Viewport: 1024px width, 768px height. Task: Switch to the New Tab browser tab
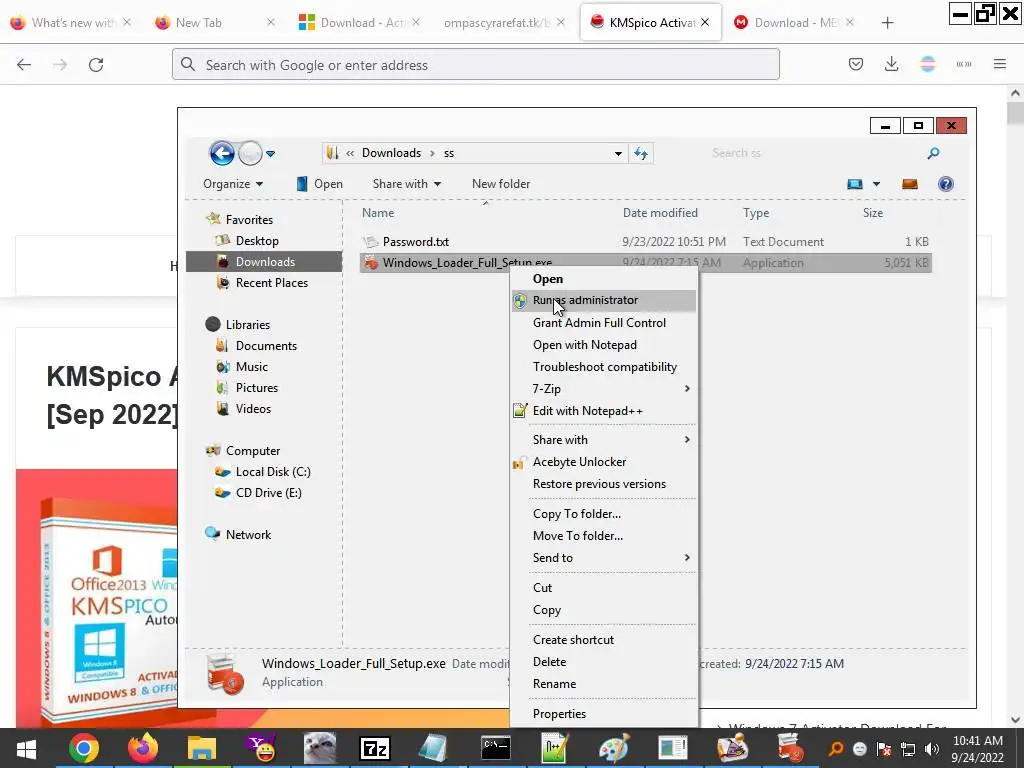tap(215, 23)
